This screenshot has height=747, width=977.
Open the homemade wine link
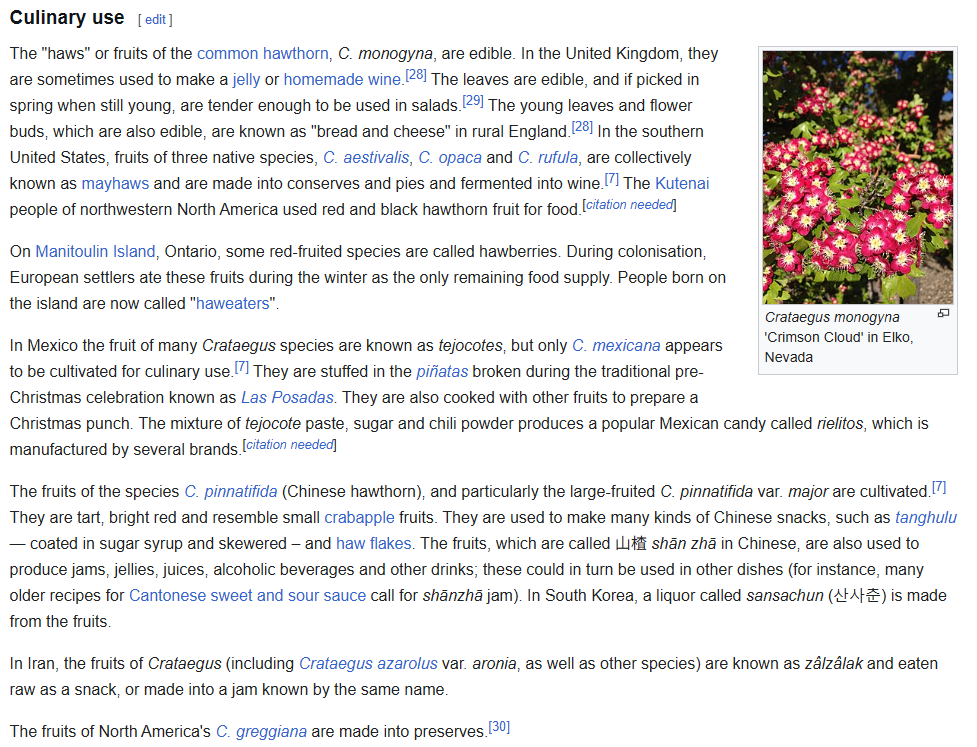click(x=342, y=80)
